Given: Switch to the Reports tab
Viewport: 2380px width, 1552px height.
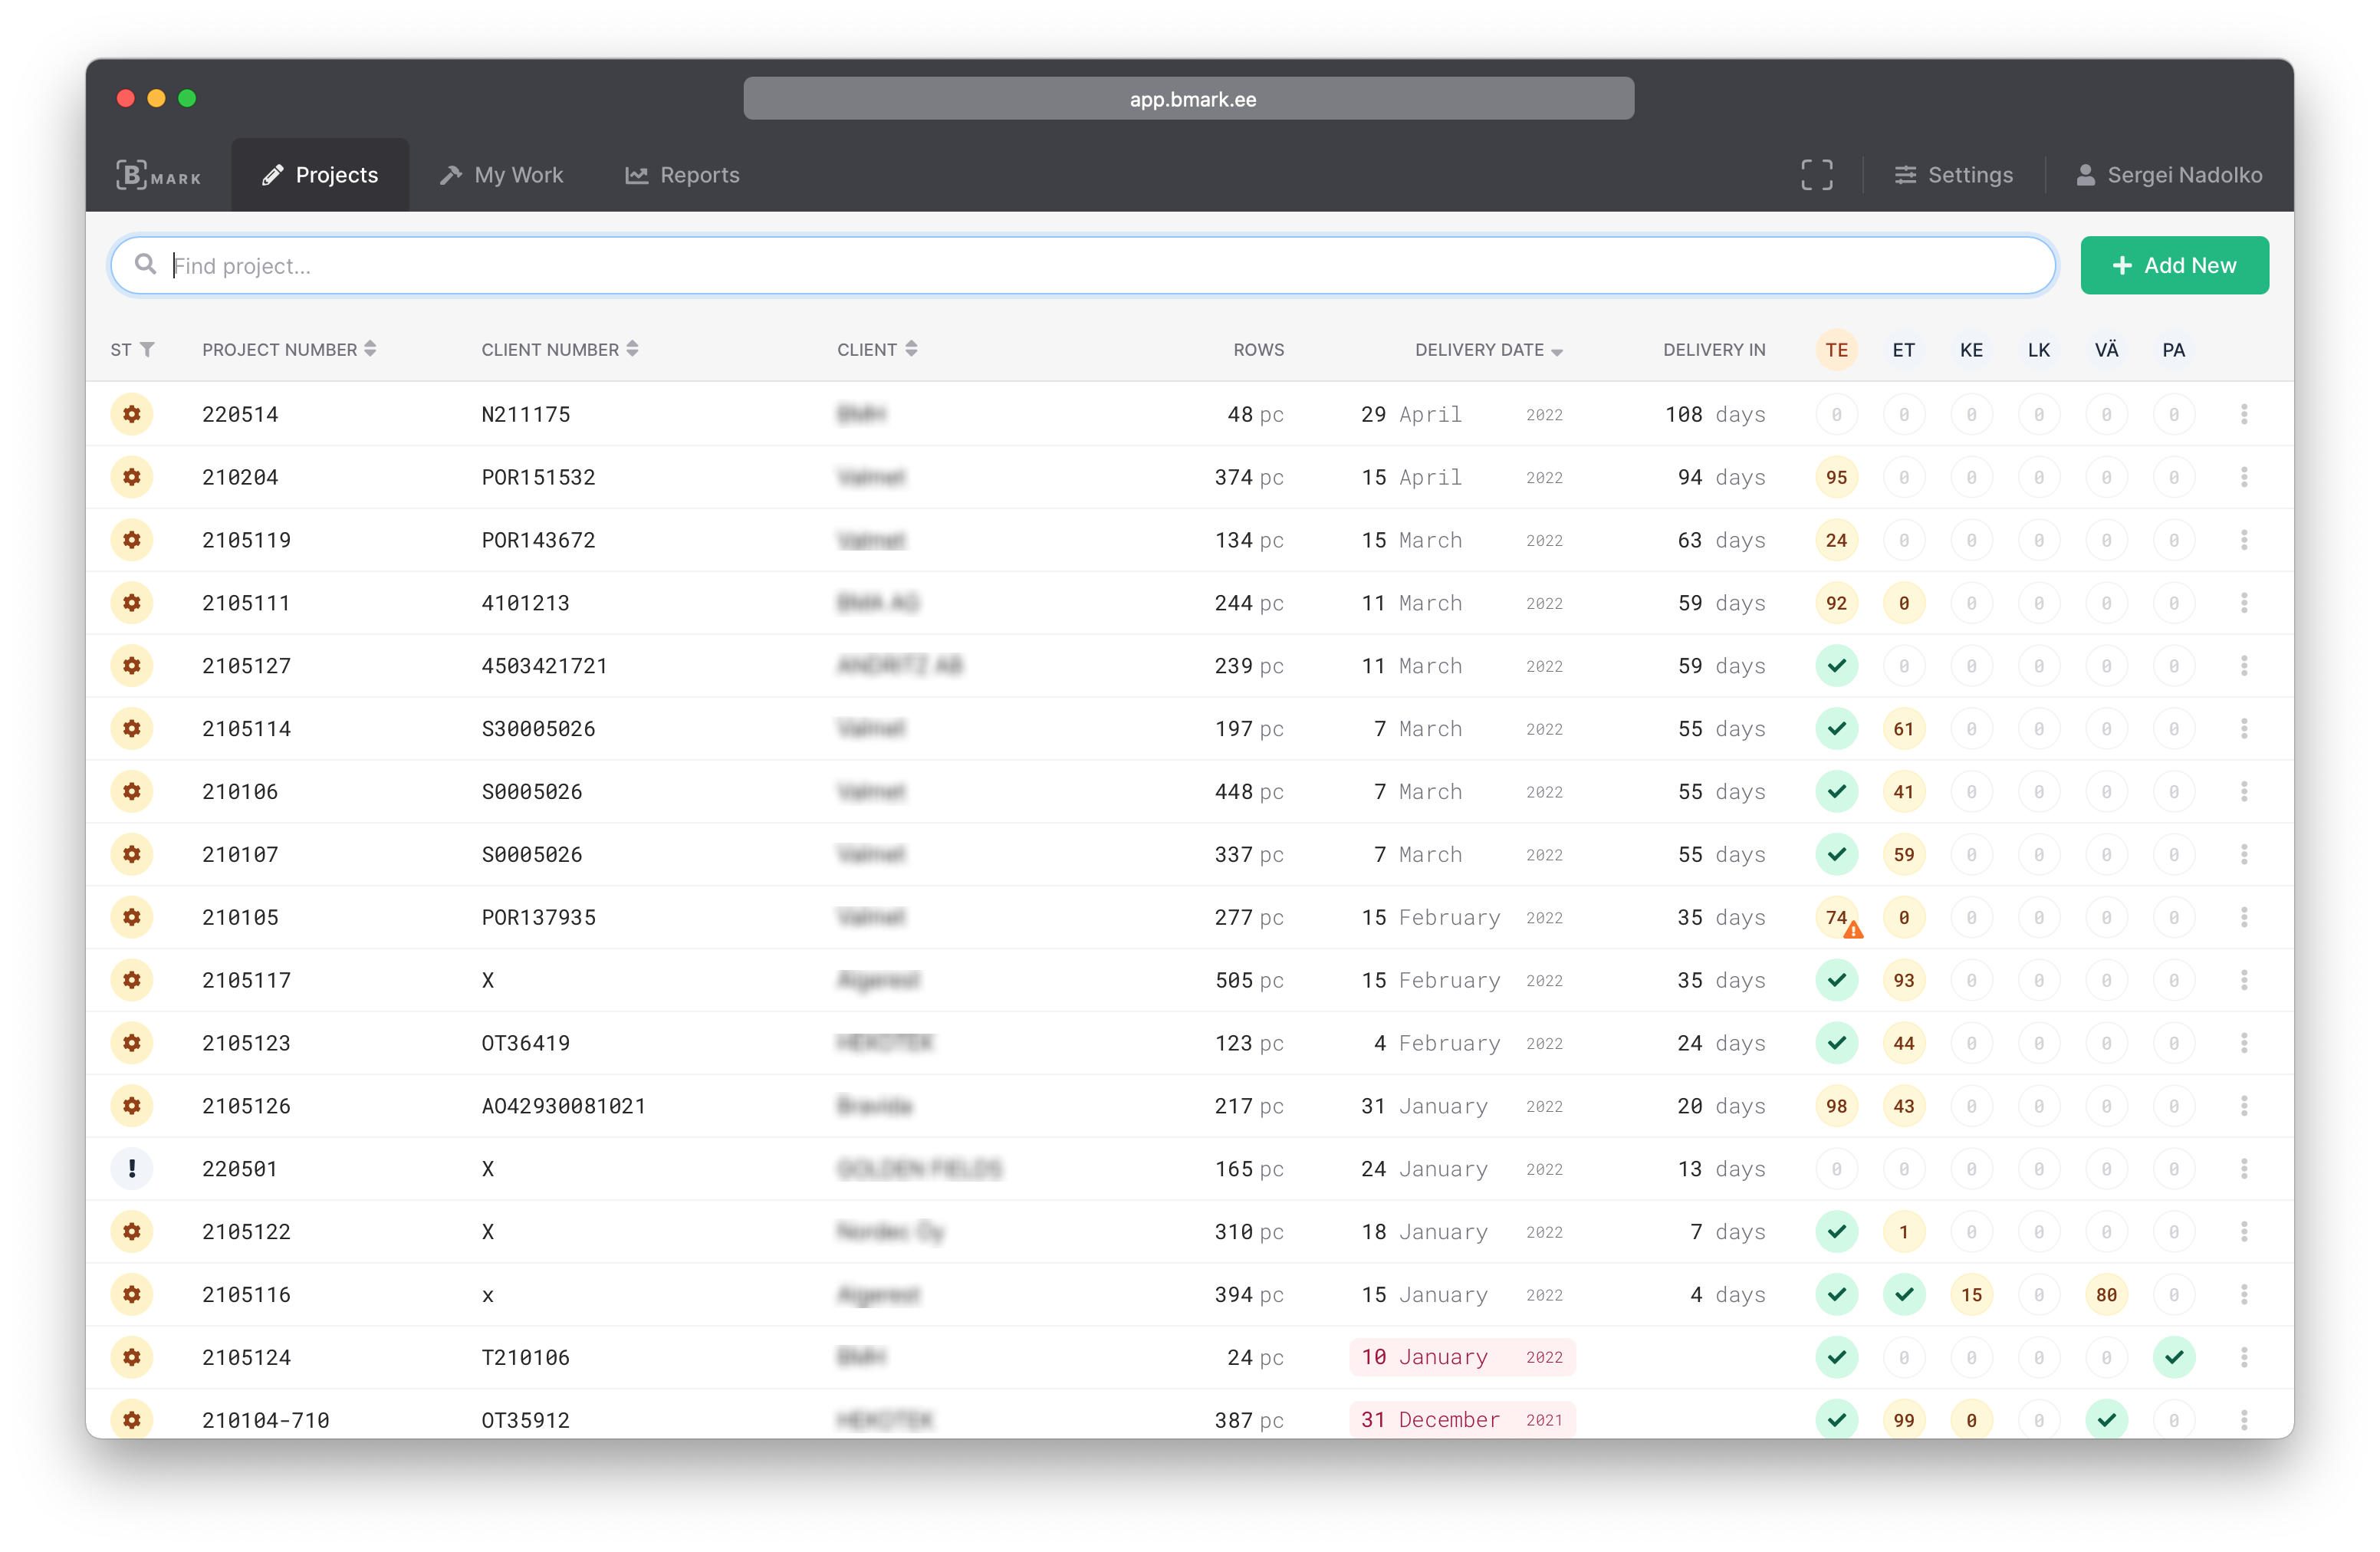Looking at the screenshot, I should (701, 175).
